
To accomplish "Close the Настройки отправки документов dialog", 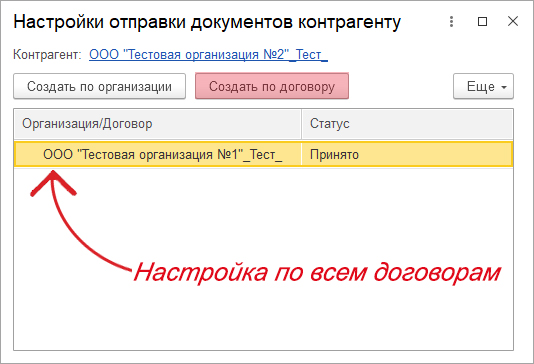I will click(513, 21).
